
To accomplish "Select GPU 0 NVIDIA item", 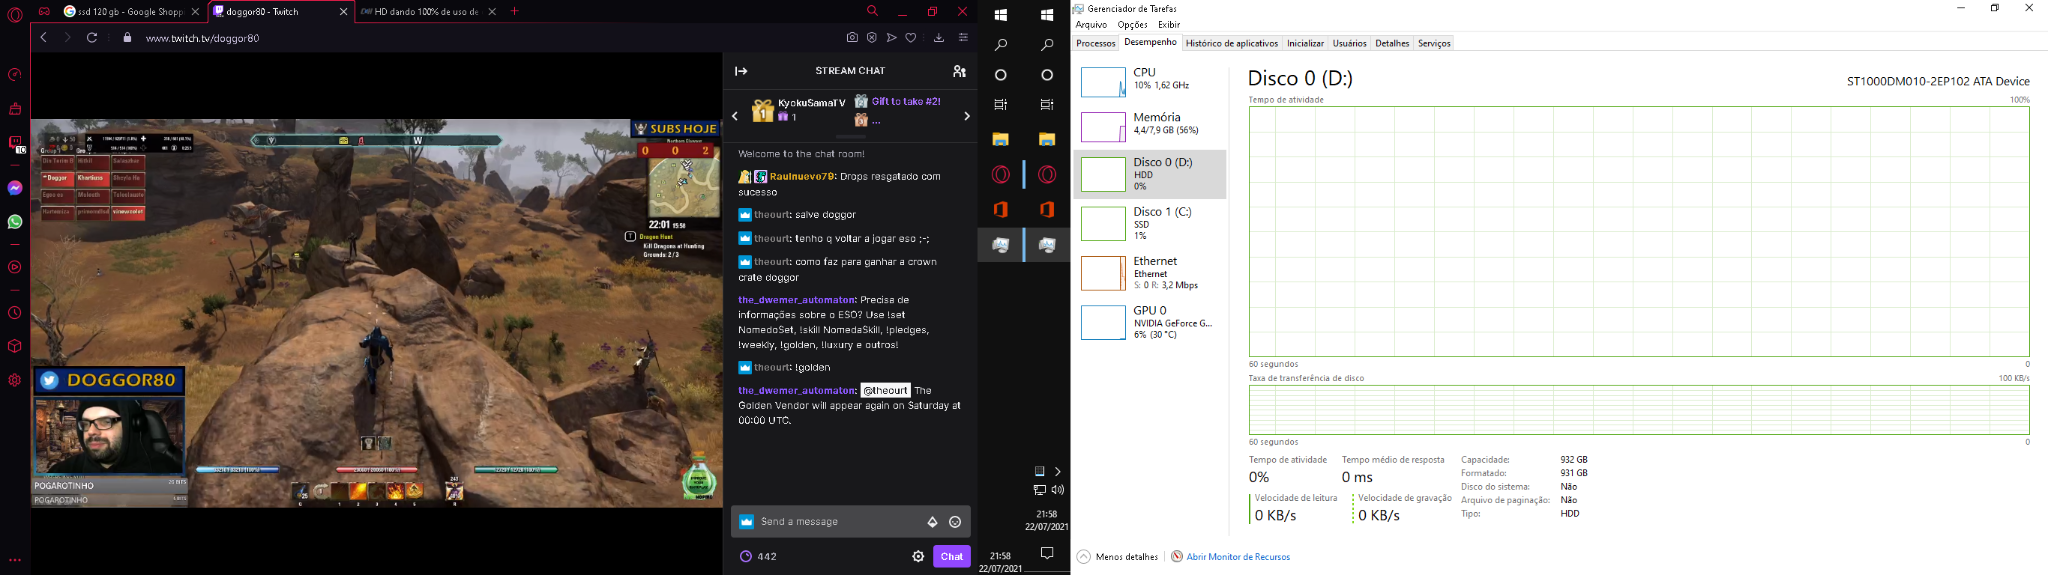I will (1150, 322).
